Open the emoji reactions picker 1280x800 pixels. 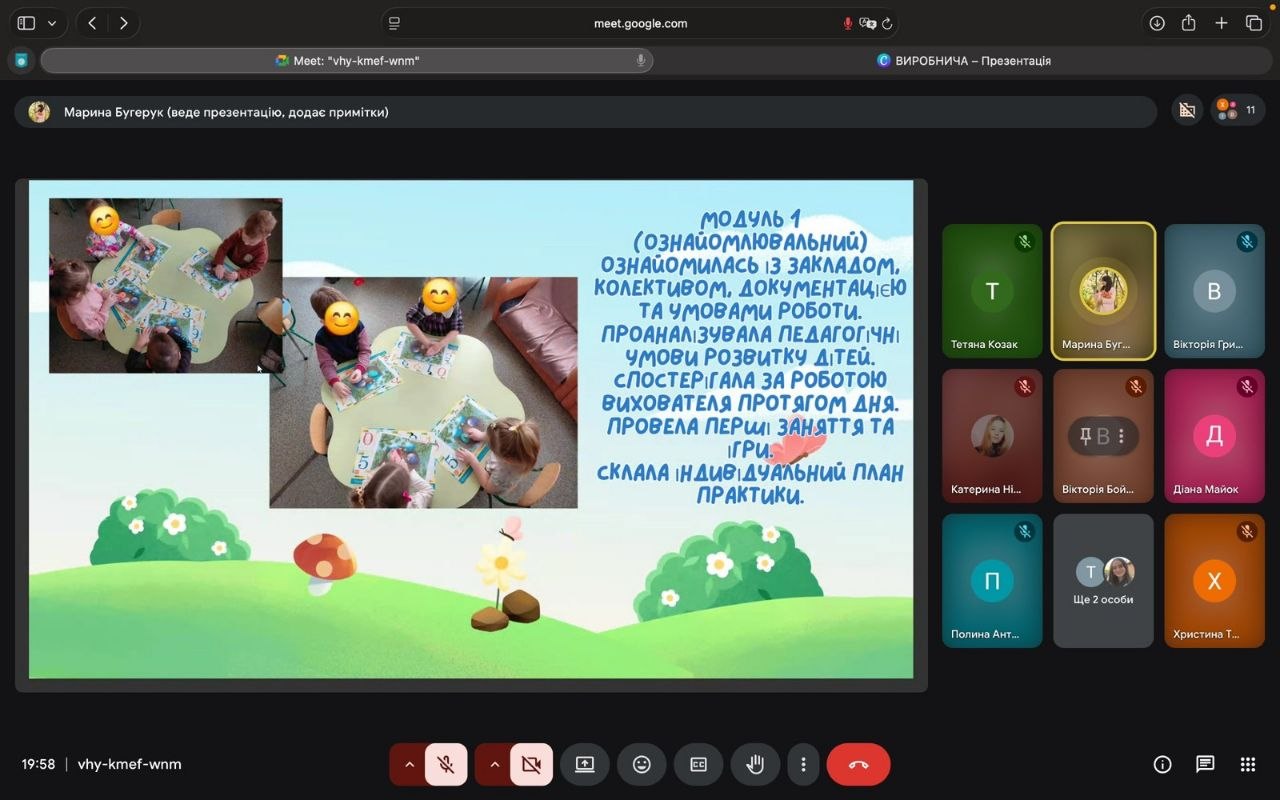(x=641, y=765)
